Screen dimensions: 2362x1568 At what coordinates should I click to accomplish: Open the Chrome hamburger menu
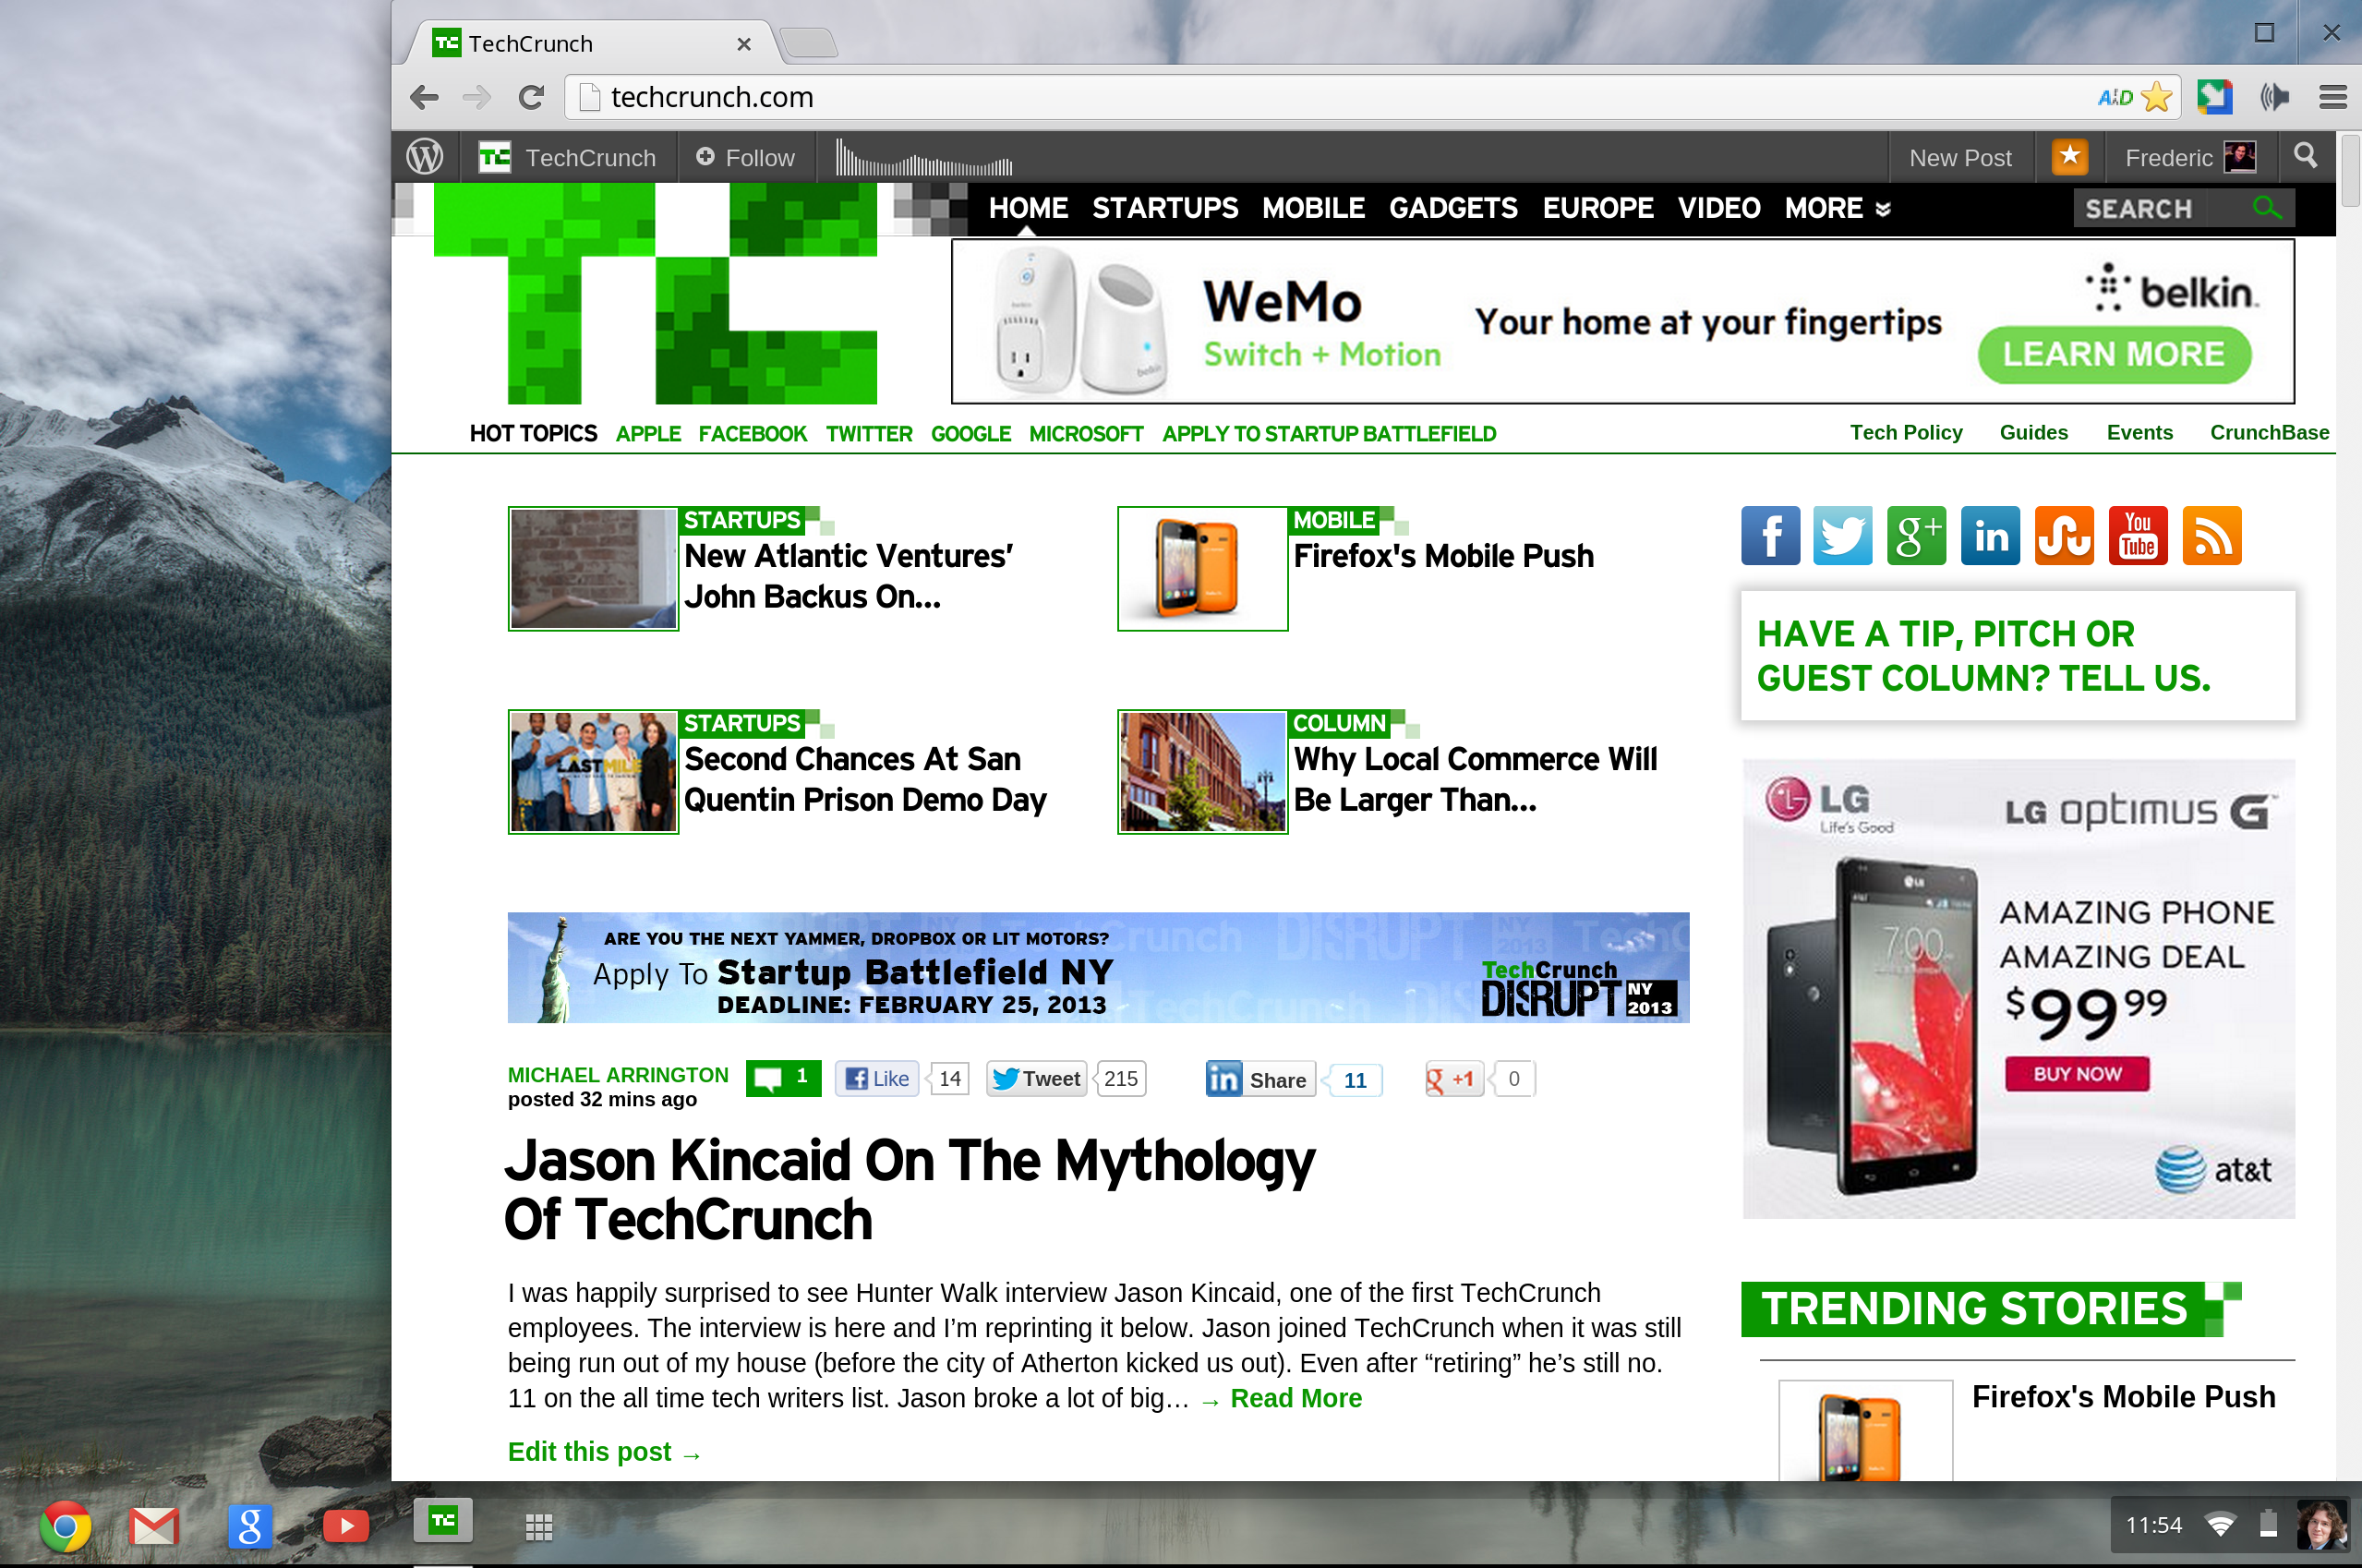[2333, 97]
